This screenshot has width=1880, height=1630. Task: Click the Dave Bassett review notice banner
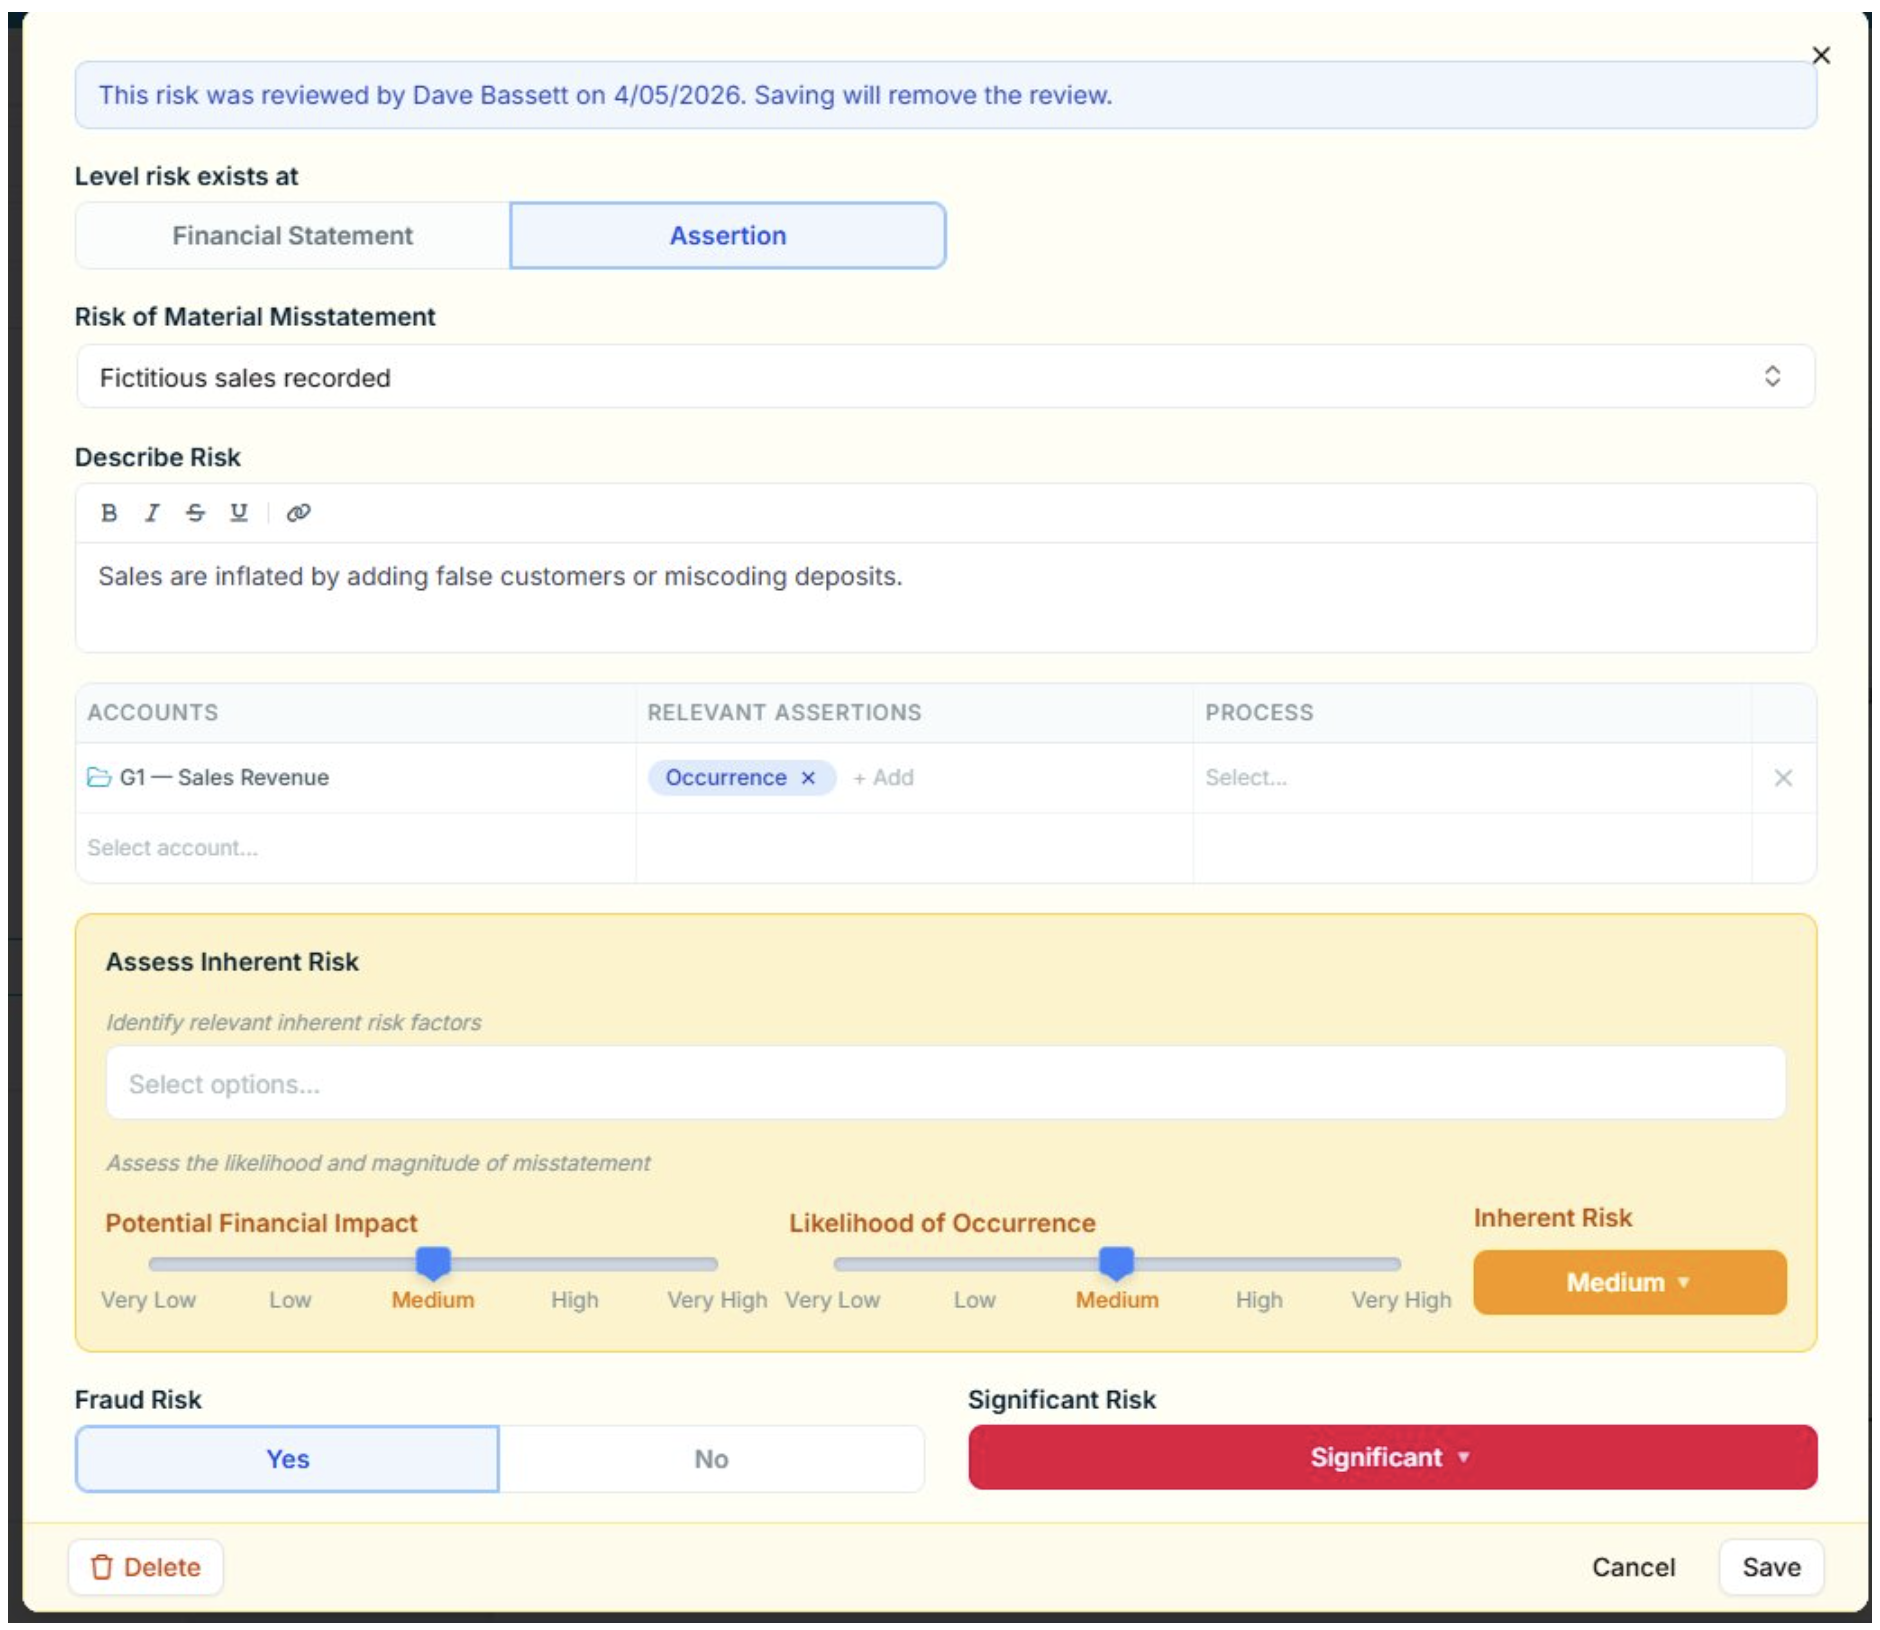coord(945,95)
